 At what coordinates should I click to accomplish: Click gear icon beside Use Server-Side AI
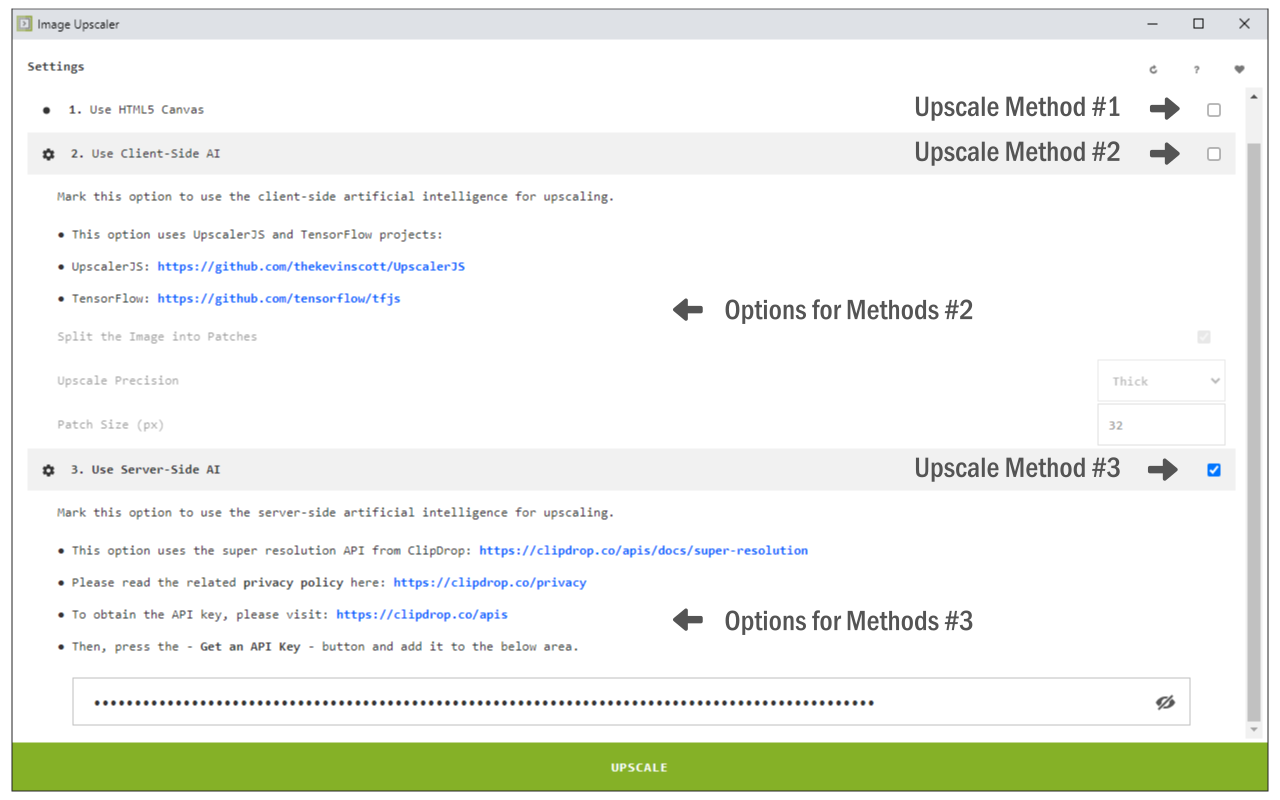(48, 470)
